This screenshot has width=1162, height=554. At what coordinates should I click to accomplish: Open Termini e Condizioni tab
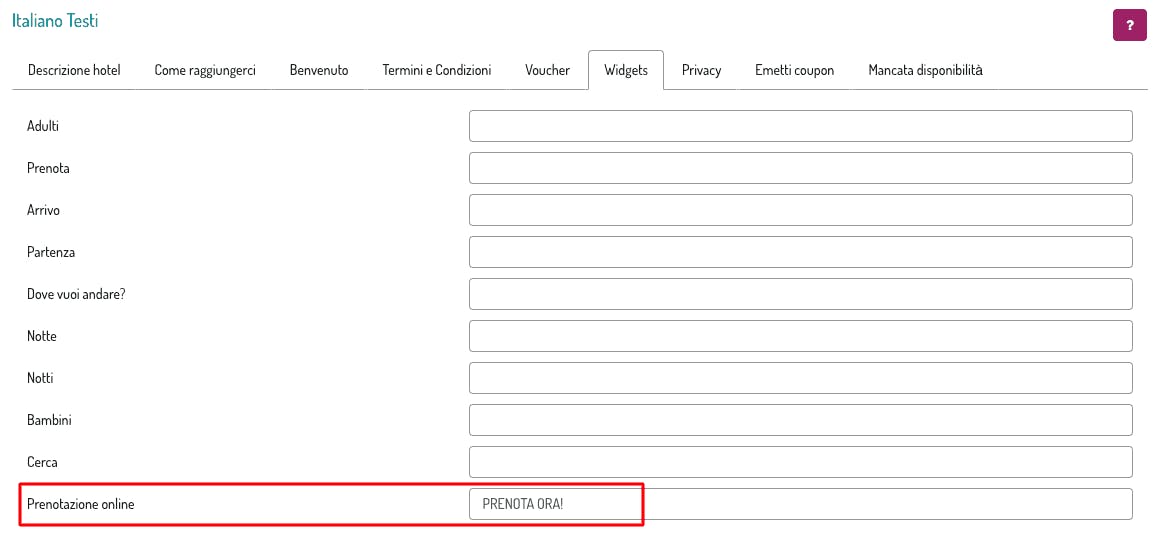(437, 70)
